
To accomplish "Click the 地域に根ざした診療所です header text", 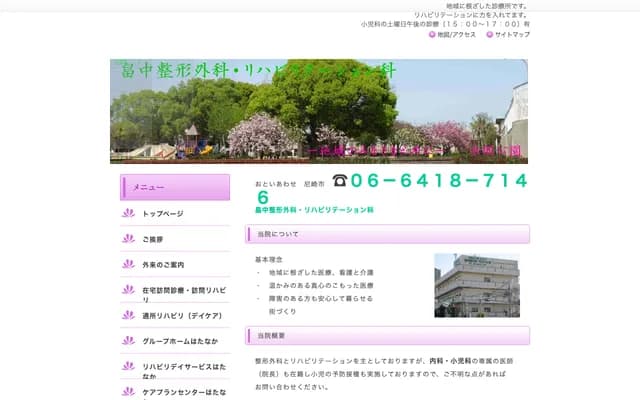I will (488, 6).
